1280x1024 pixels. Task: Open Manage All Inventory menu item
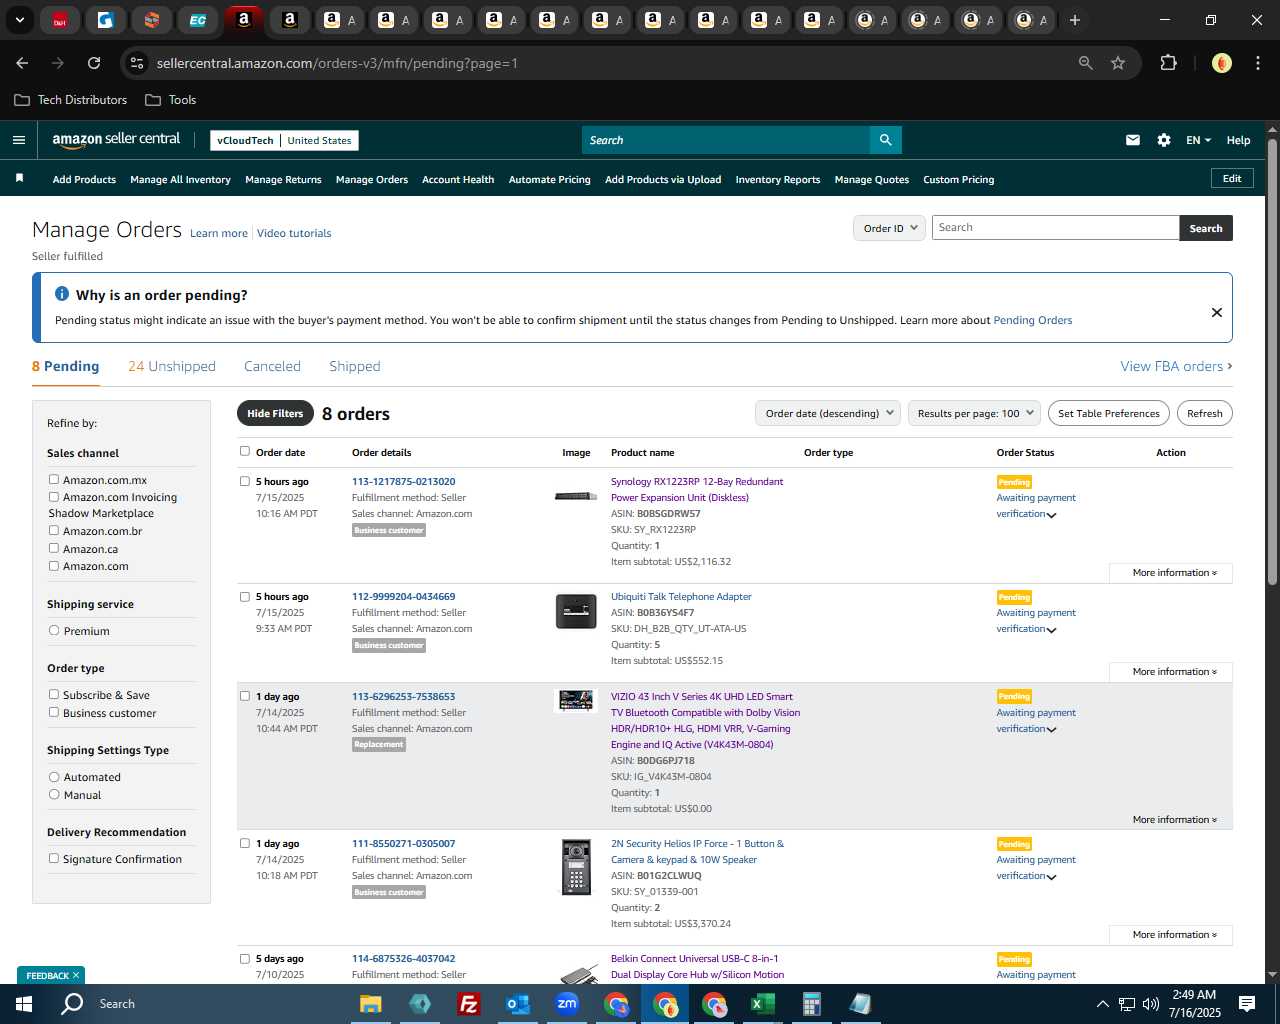coord(180,180)
